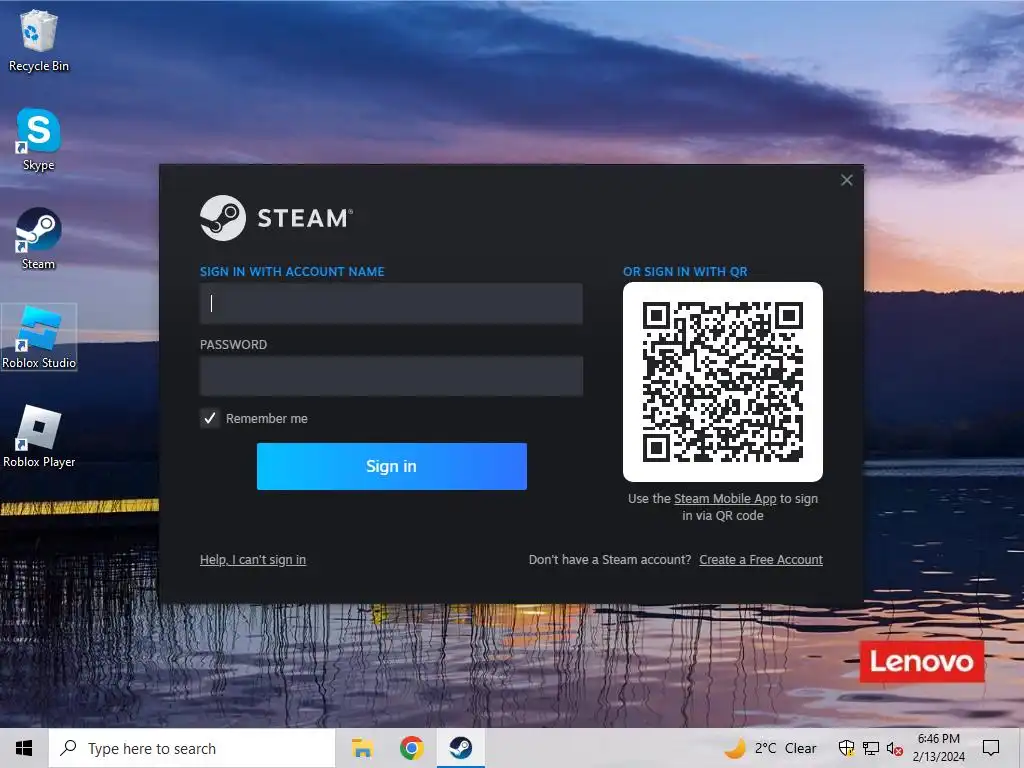1024x768 pixels.
Task: Click the Steam logo in the sign-in dialog
Action: point(276,218)
